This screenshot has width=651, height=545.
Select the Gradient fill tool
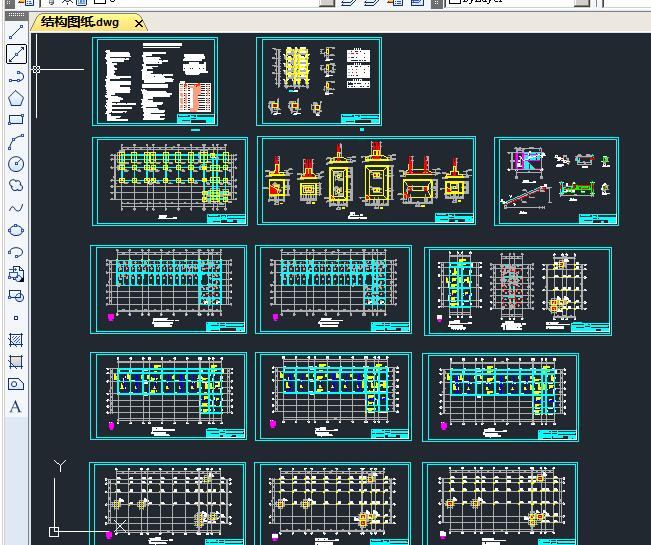(16, 362)
